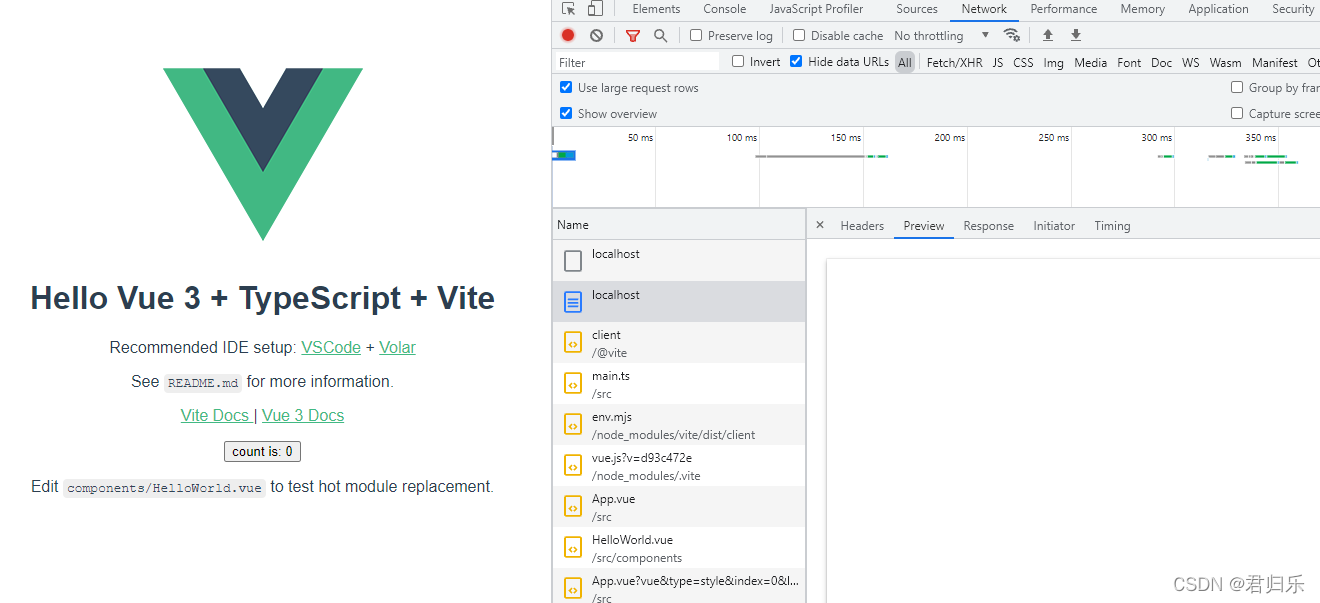This screenshot has height=603, width=1320.
Task: Uncheck Hide data URLs
Action: (x=796, y=61)
